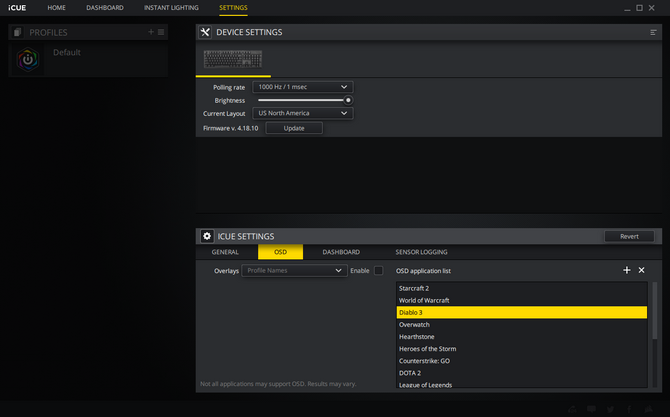Select League of Legends in the list
Viewport: 670px width, 417px height.
[x=521, y=384]
